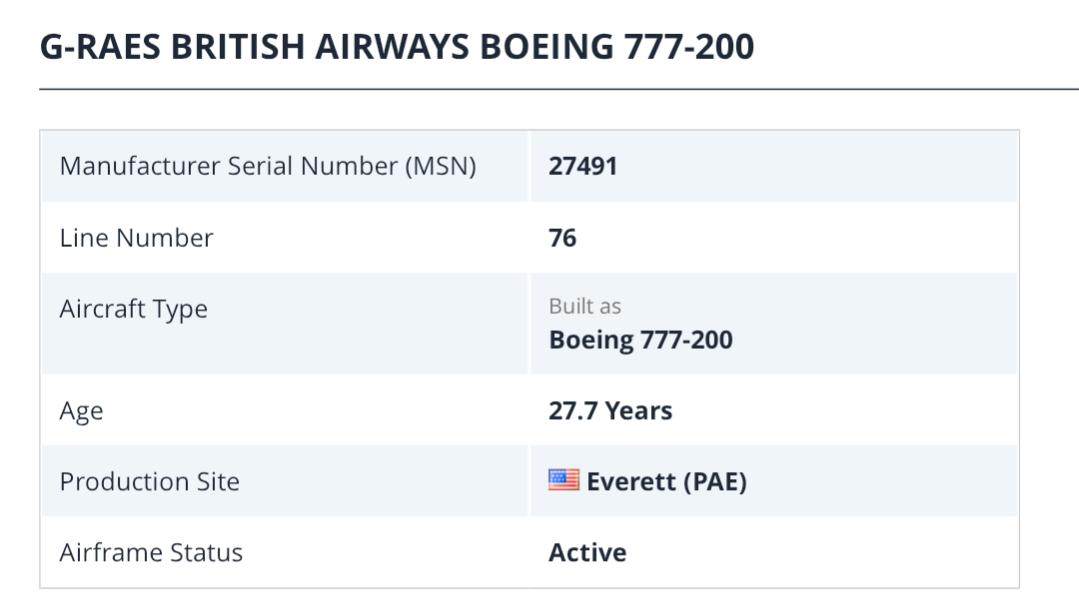Select the Manufacturer Serial Number label

(228, 166)
